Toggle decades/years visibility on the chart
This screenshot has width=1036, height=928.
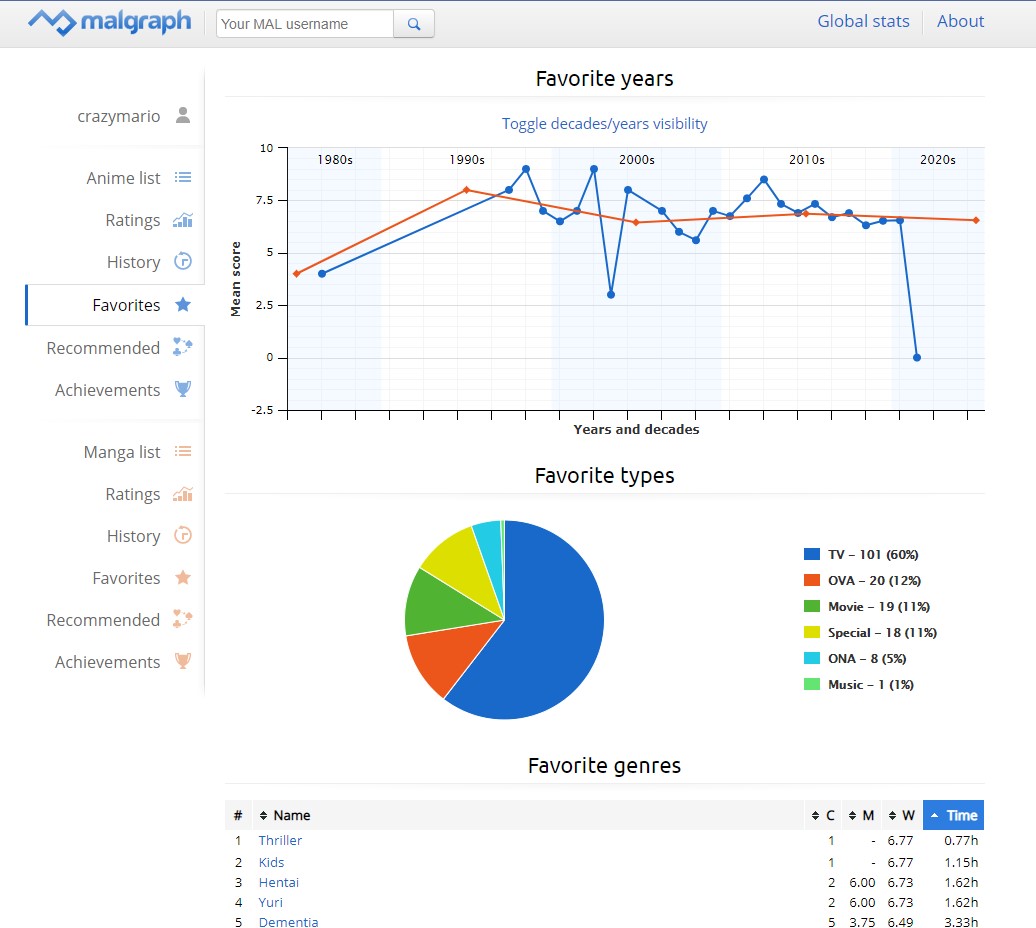604,124
